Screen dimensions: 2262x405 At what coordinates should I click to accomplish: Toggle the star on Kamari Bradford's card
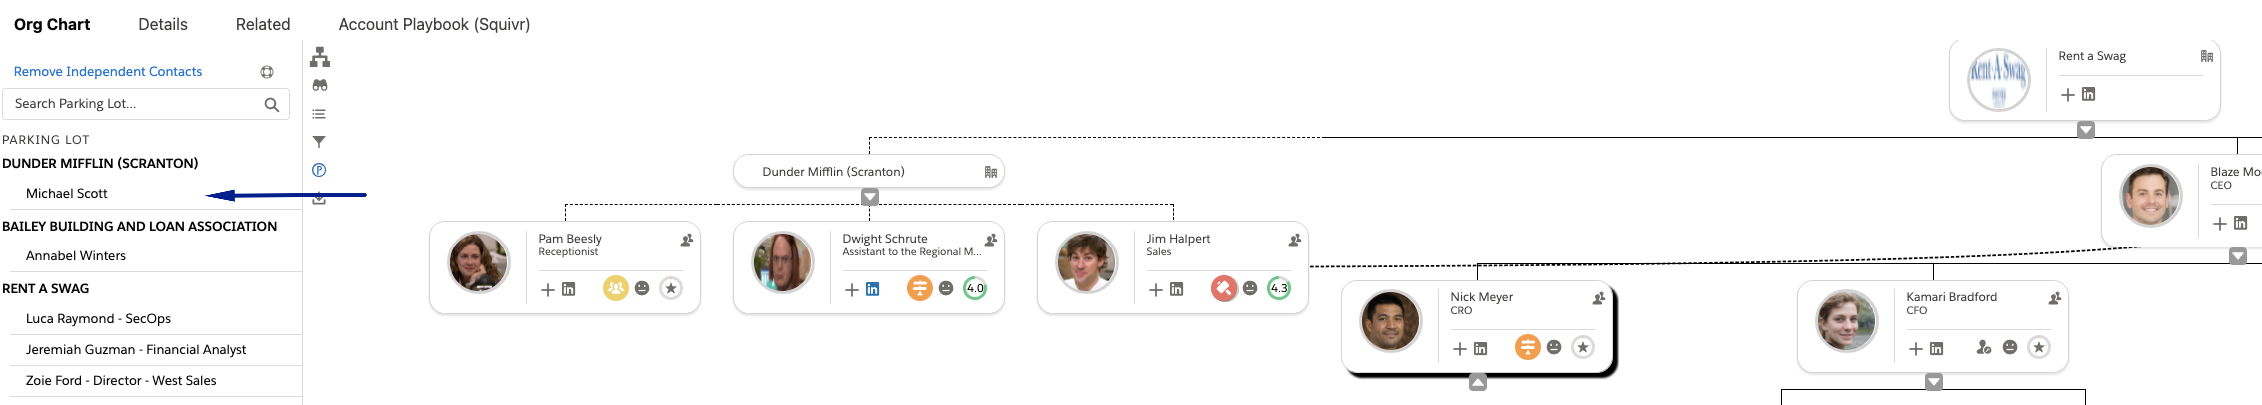coord(2038,347)
